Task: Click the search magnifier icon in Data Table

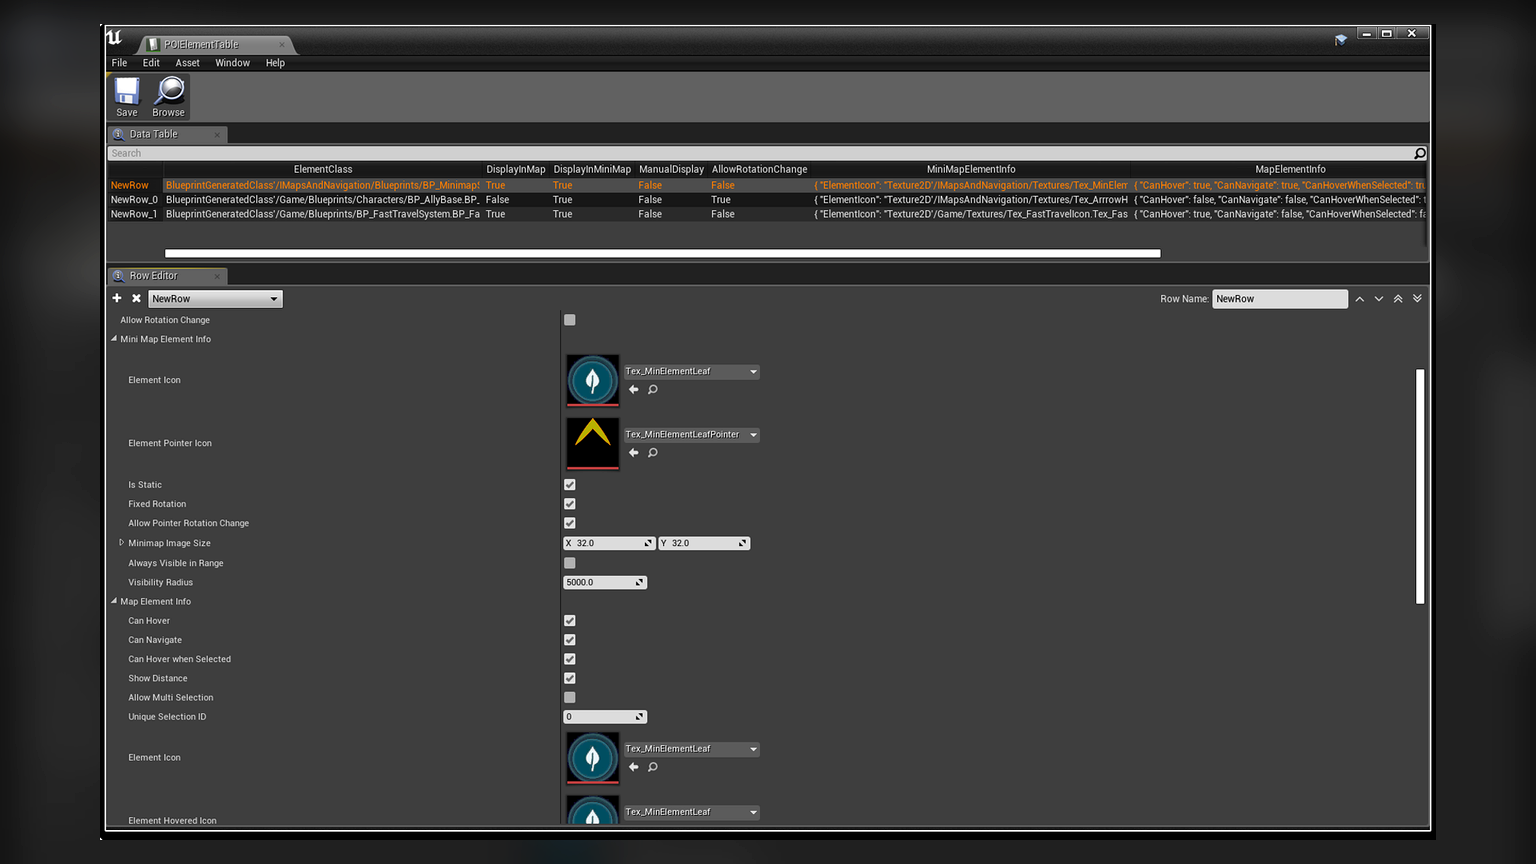Action: point(1419,153)
